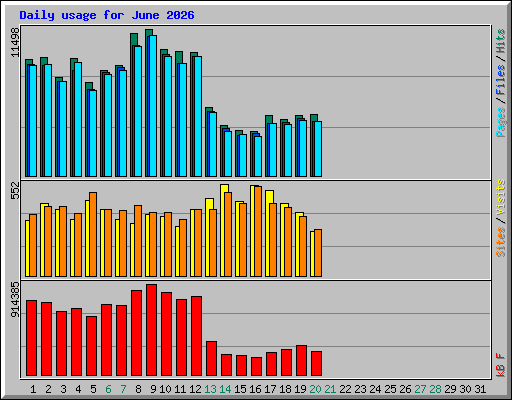Click the 'Daily usage for June 2026' title

107,15
